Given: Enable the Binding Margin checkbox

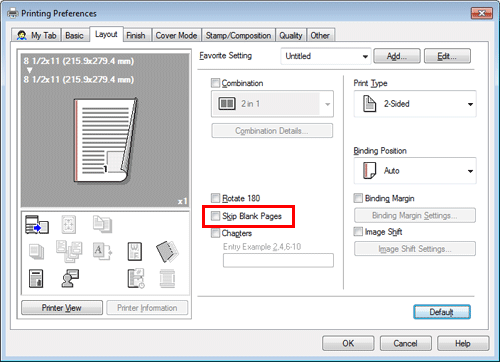Looking at the screenshot, I should click(x=358, y=198).
